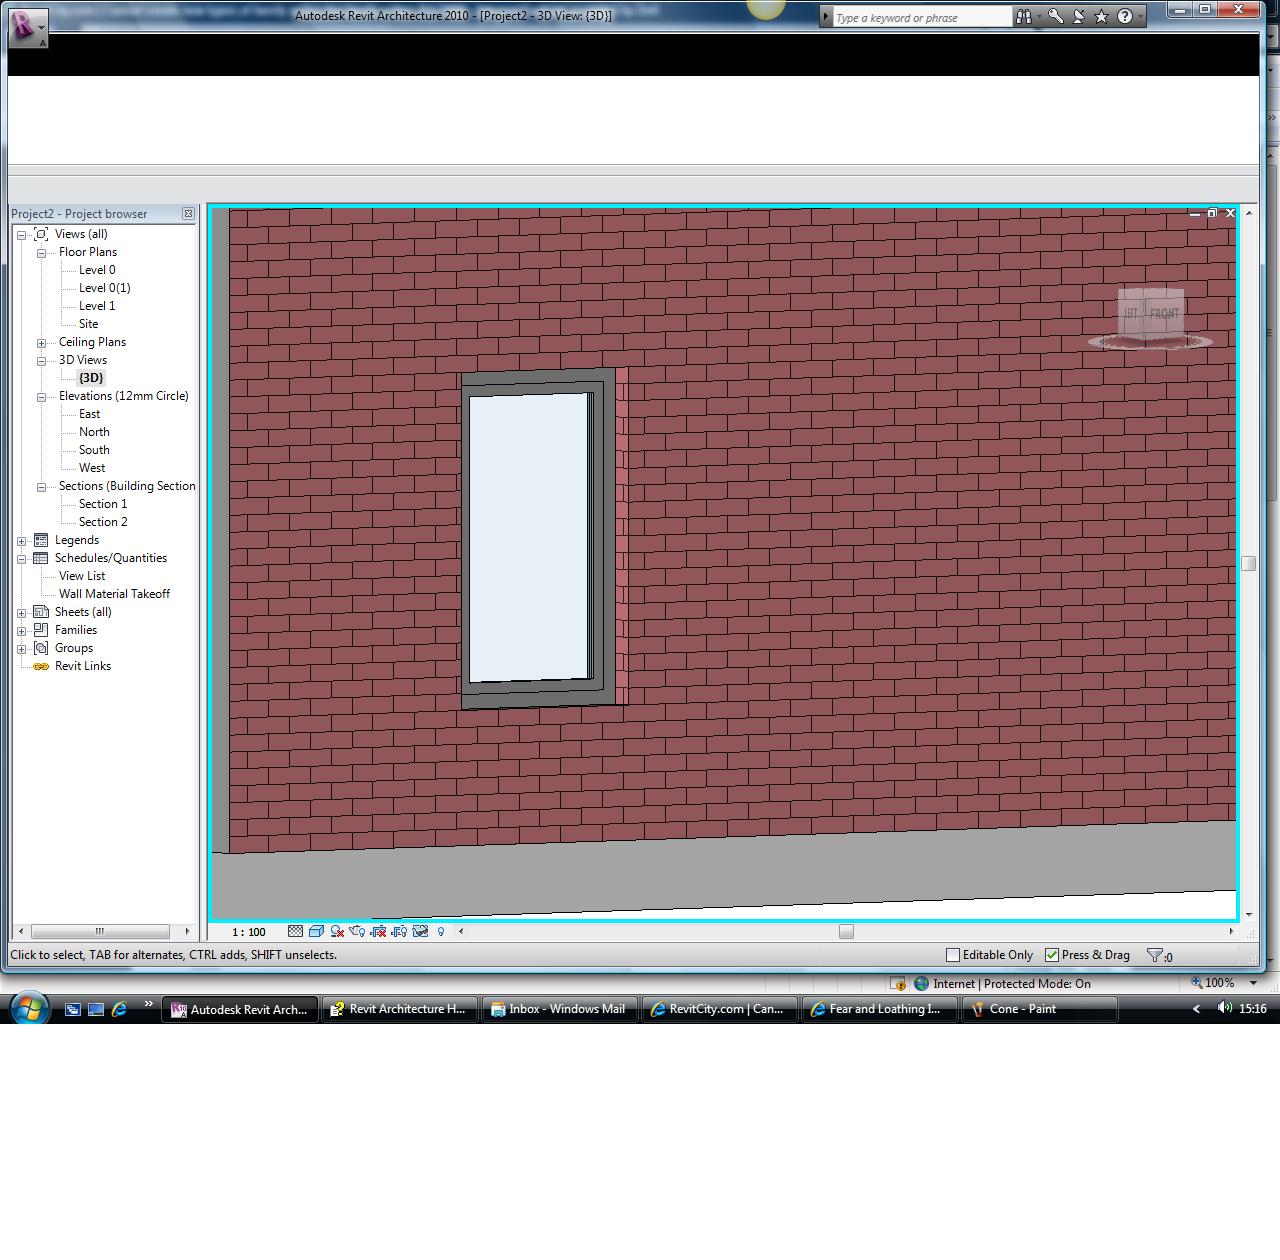
Task: Close the Project browser panel
Action: coord(188,213)
